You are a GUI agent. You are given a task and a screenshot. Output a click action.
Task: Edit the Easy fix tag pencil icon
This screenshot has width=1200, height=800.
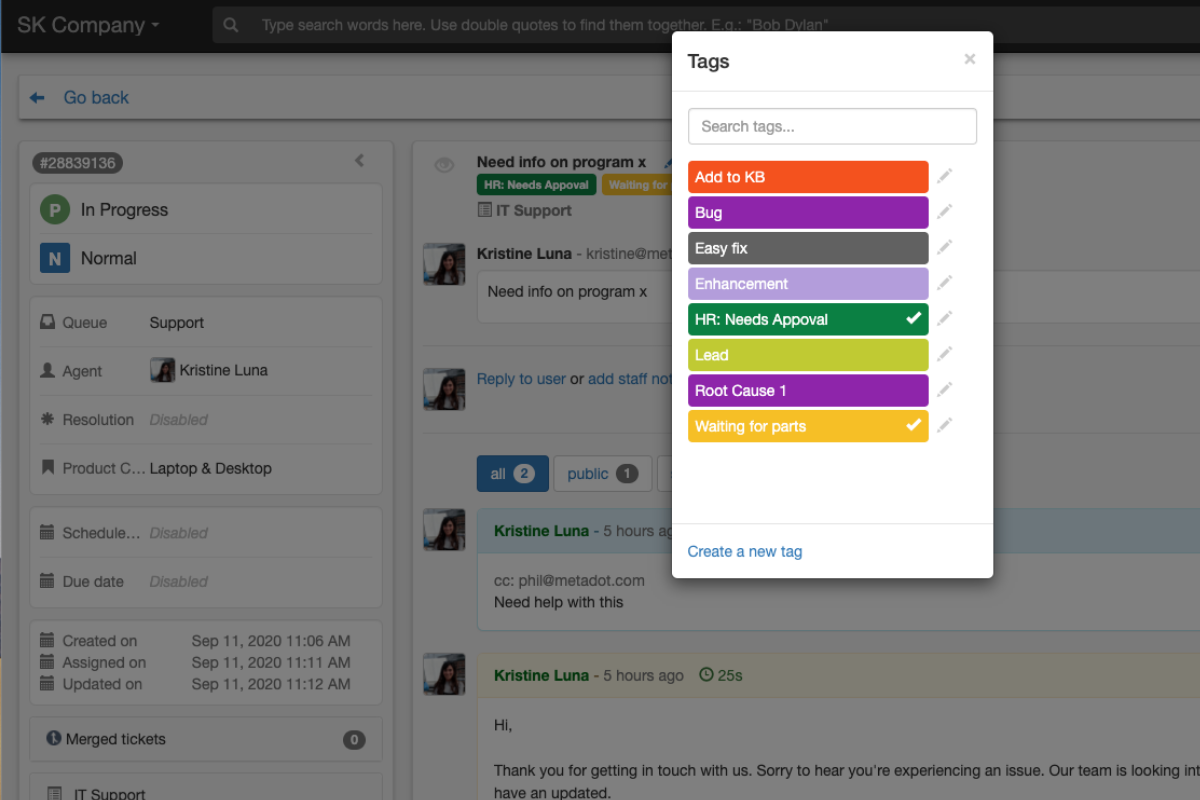coord(945,248)
